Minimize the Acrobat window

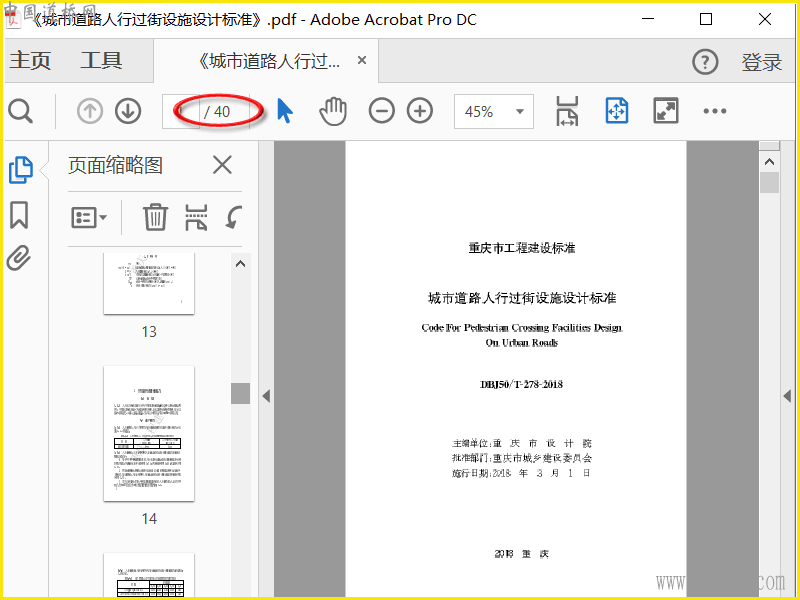(x=648, y=19)
